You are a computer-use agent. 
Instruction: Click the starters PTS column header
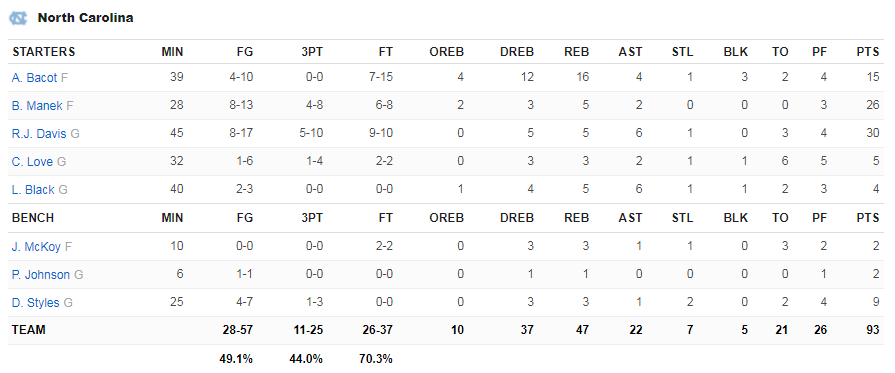868,52
